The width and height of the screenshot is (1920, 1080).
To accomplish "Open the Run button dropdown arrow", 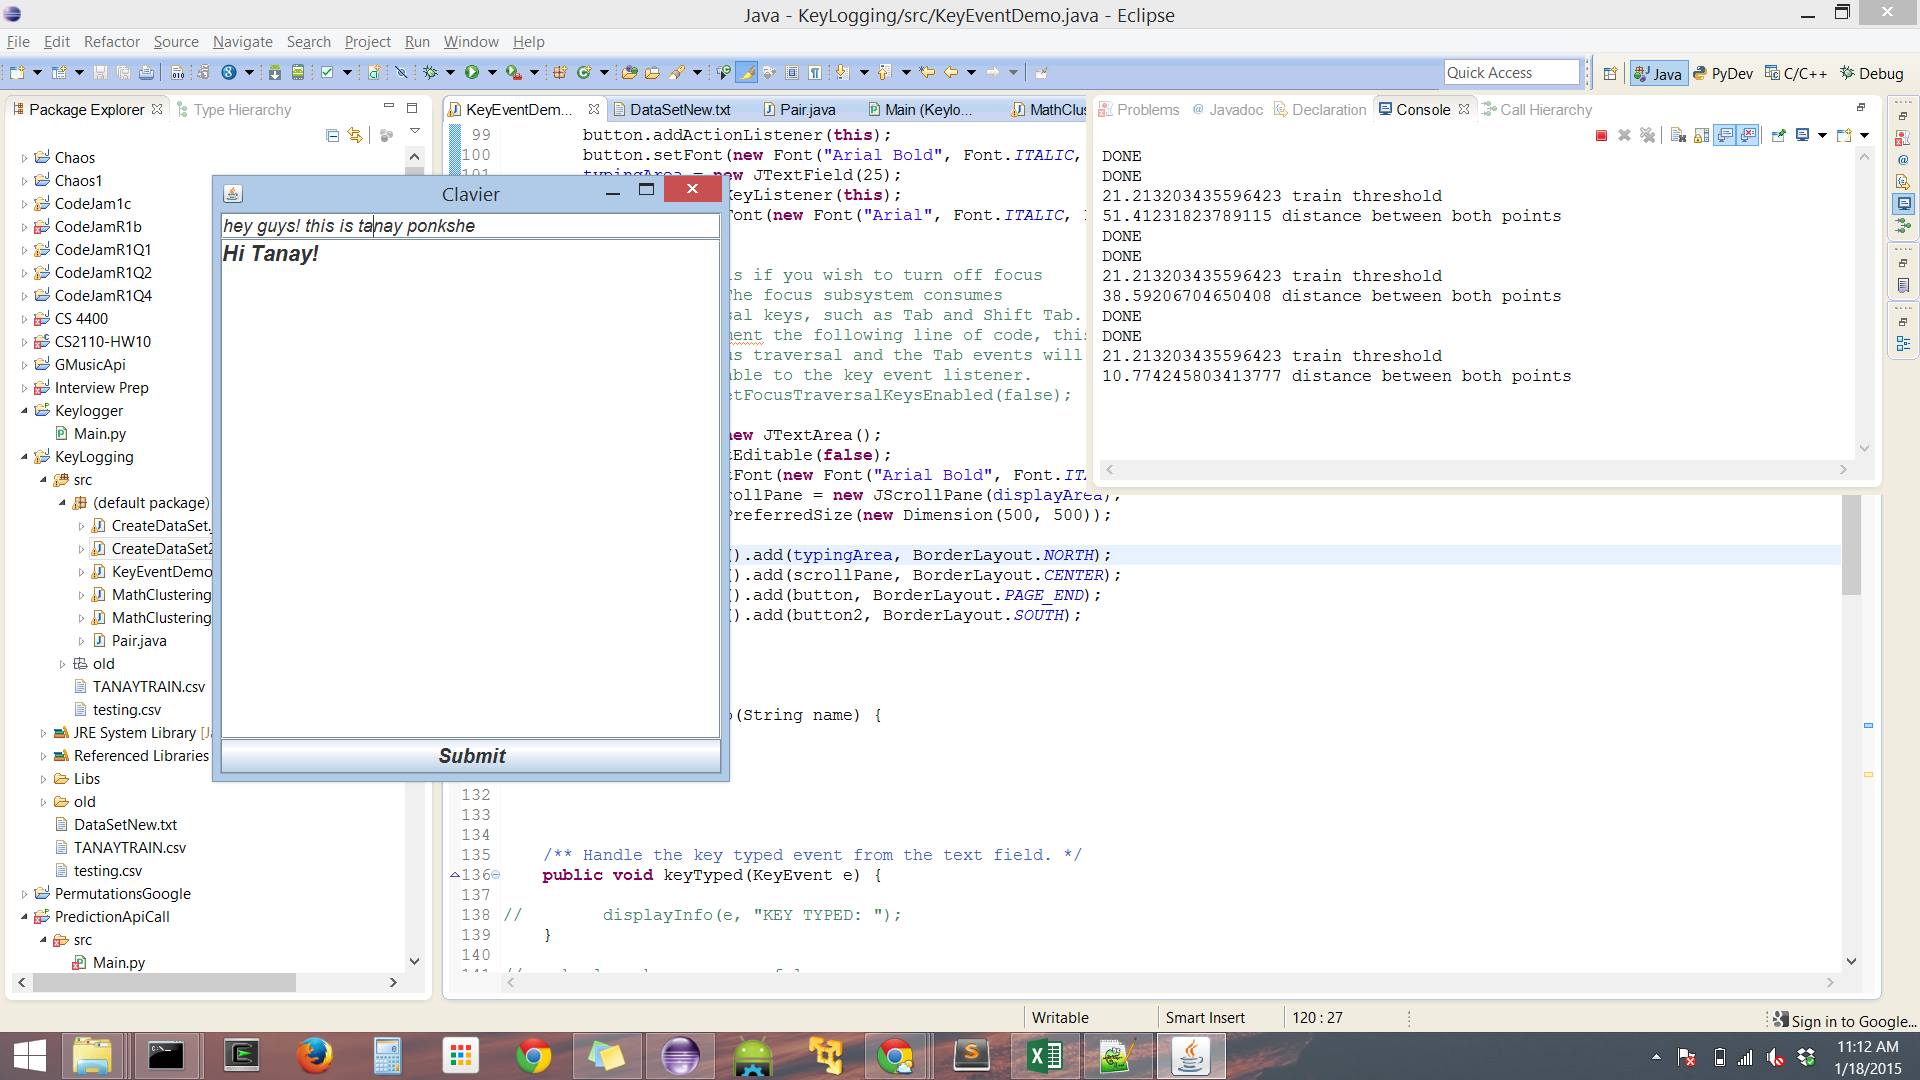I will pos(490,72).
